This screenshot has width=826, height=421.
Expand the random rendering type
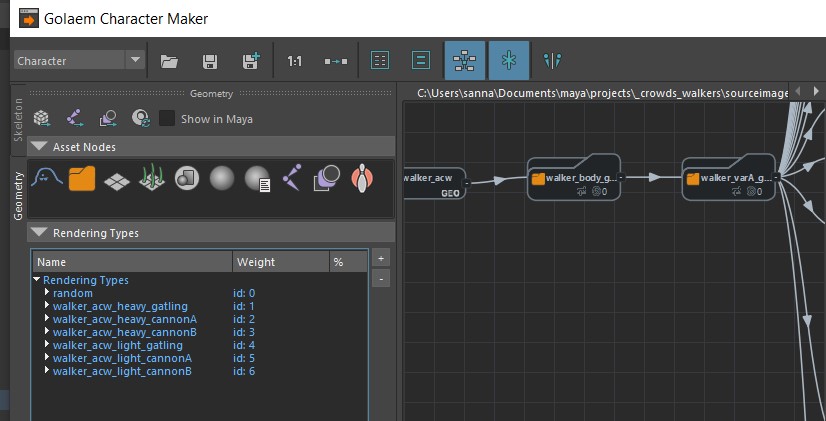(x=47, y=292)
